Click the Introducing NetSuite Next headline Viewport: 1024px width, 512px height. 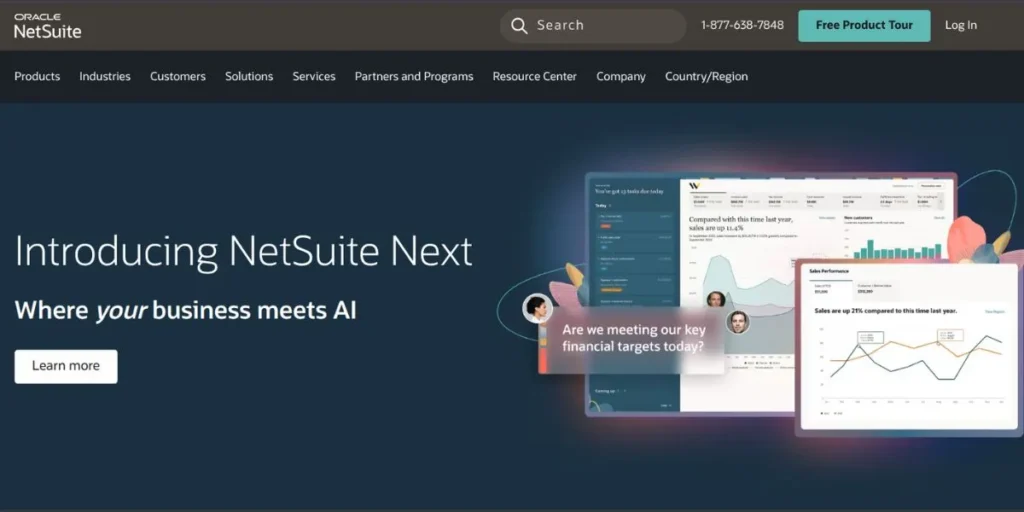[x=243, y=251]
